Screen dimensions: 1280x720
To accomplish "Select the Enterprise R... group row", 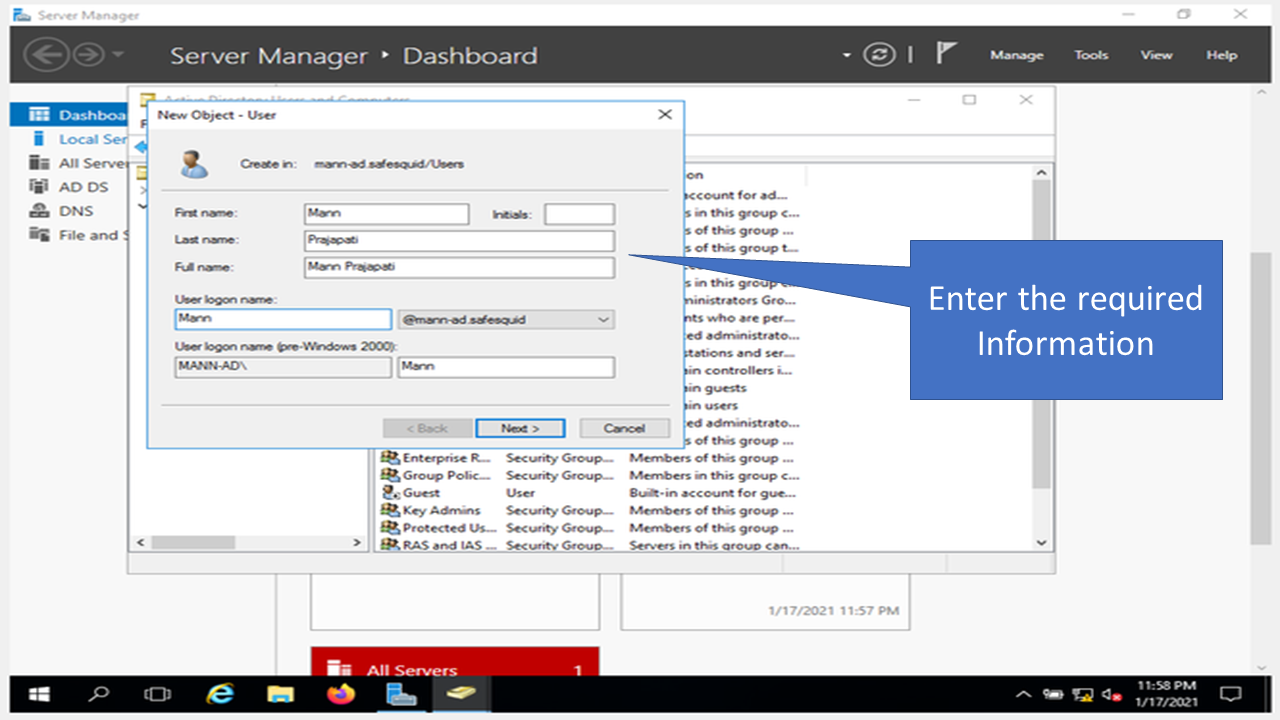I will [590, 458].
